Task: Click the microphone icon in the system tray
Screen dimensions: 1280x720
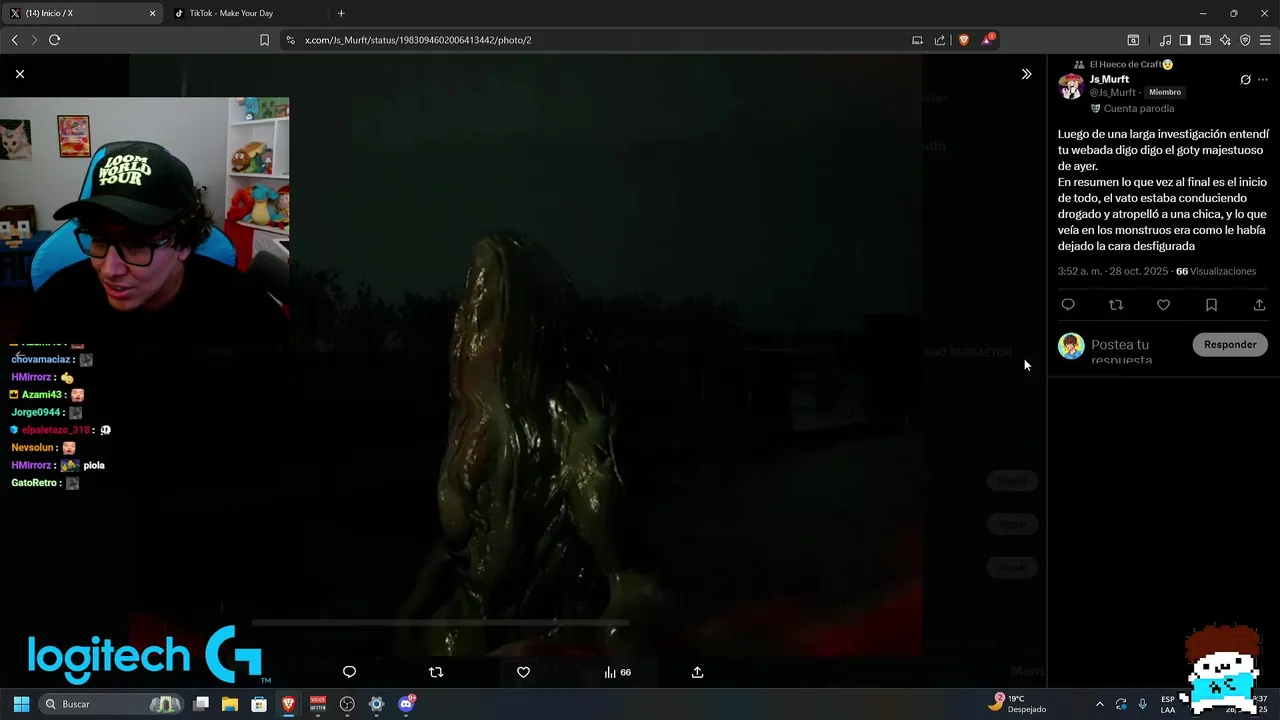Action: pos(1143,704)
